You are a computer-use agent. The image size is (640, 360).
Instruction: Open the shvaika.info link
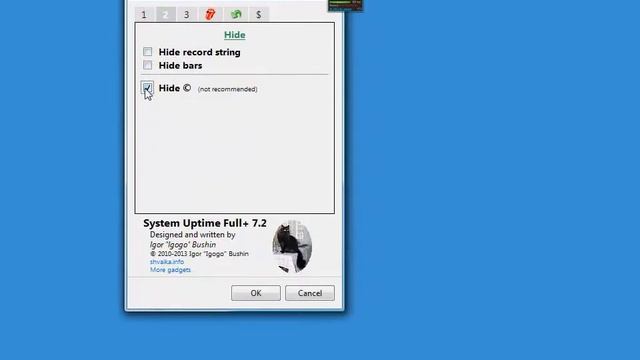click(167, 262)
